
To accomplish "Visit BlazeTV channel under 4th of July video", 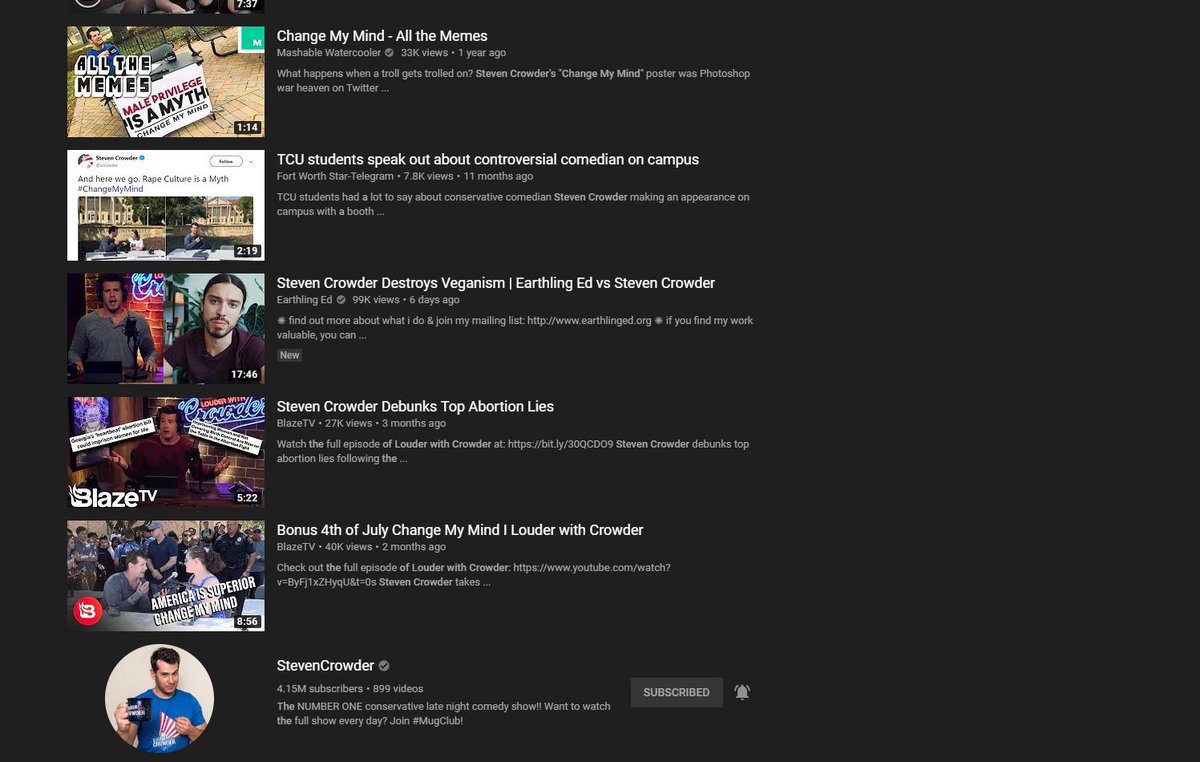I will tap(296, 547).
